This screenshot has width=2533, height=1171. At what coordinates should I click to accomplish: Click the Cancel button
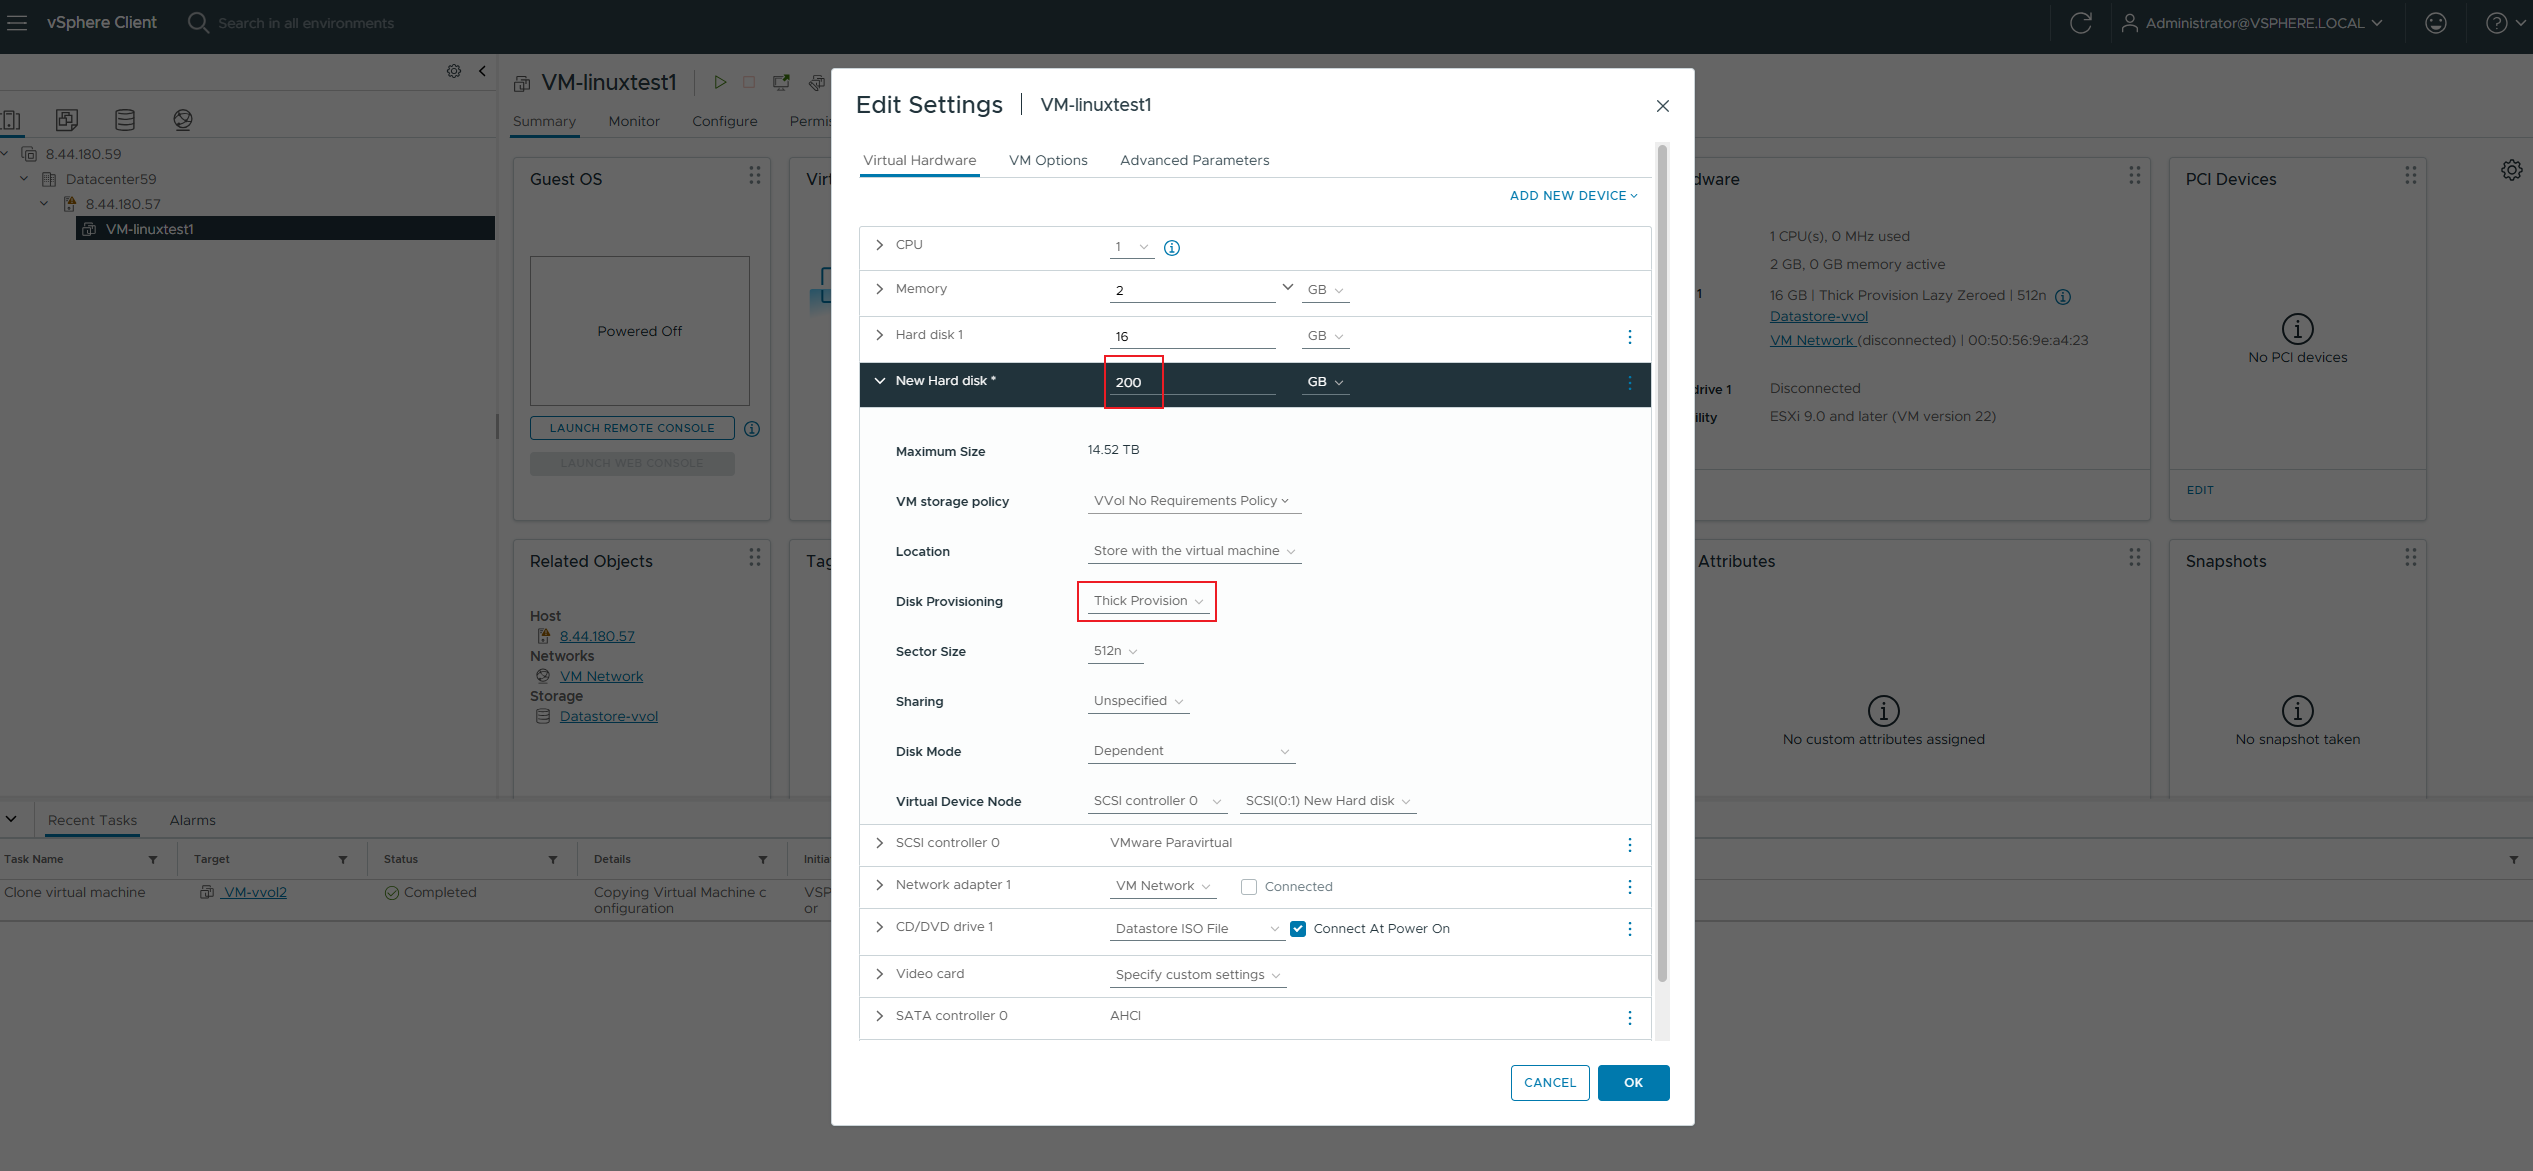(1550, 1083)
